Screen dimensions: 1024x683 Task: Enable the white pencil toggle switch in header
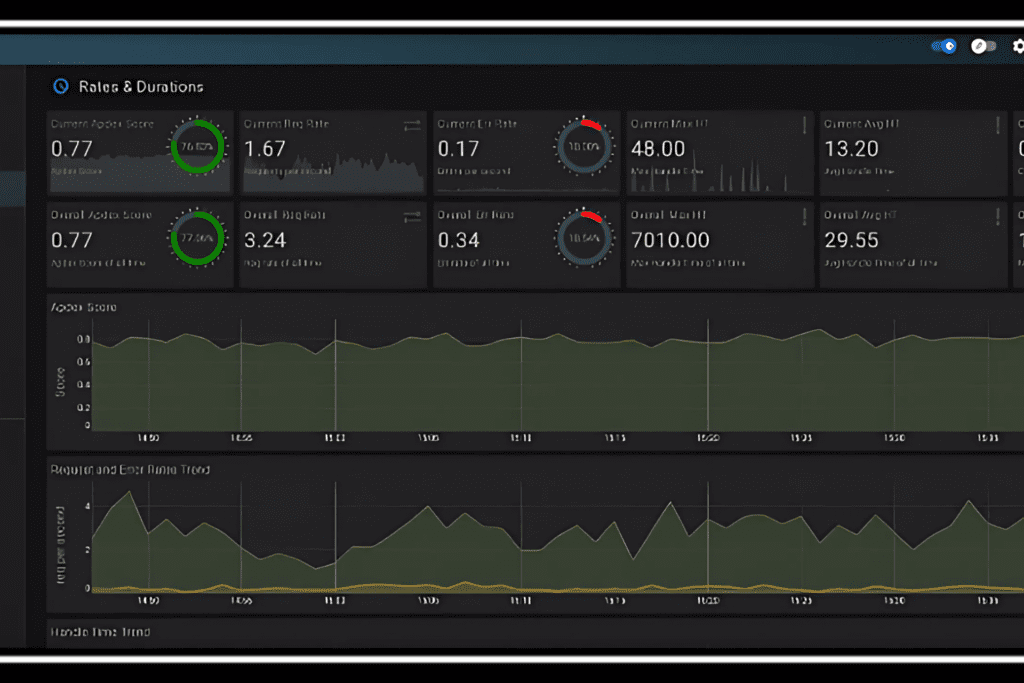pyautogui.click(x=984, y=46)
